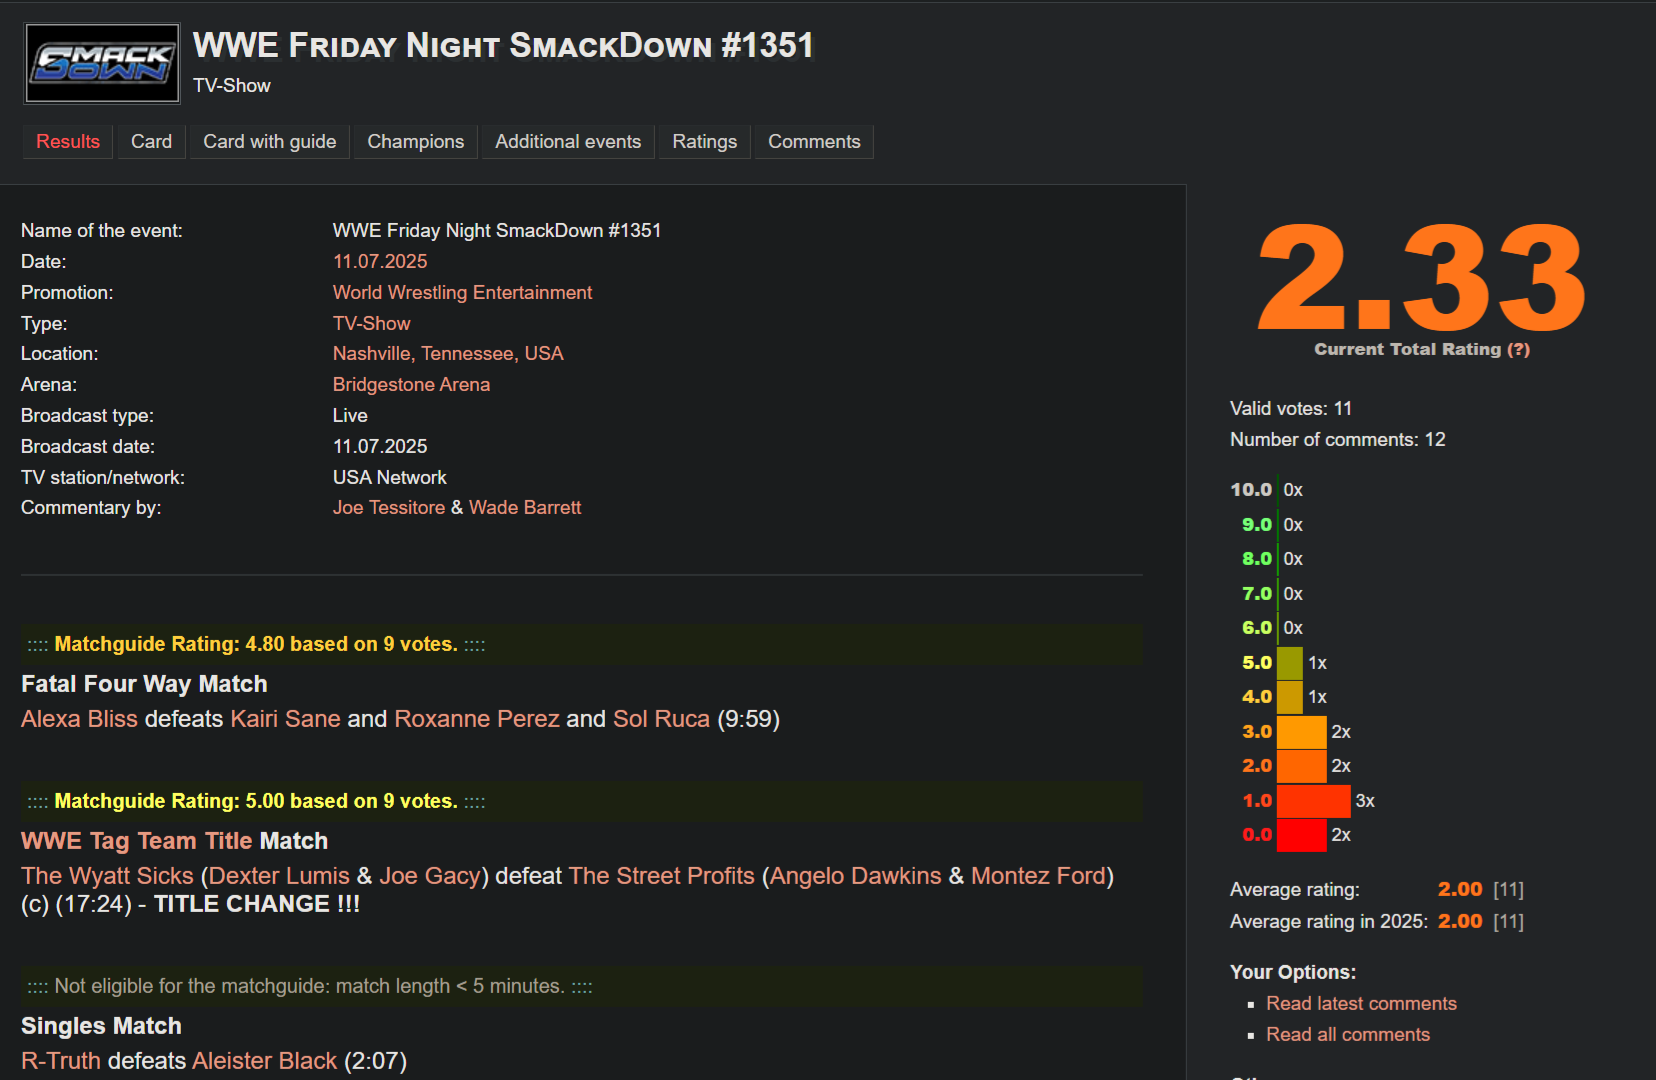The width and height of the screenshot is (1656, 1080).
Task: Click Number of comments: 12 text
Action: click(1338, 439)
